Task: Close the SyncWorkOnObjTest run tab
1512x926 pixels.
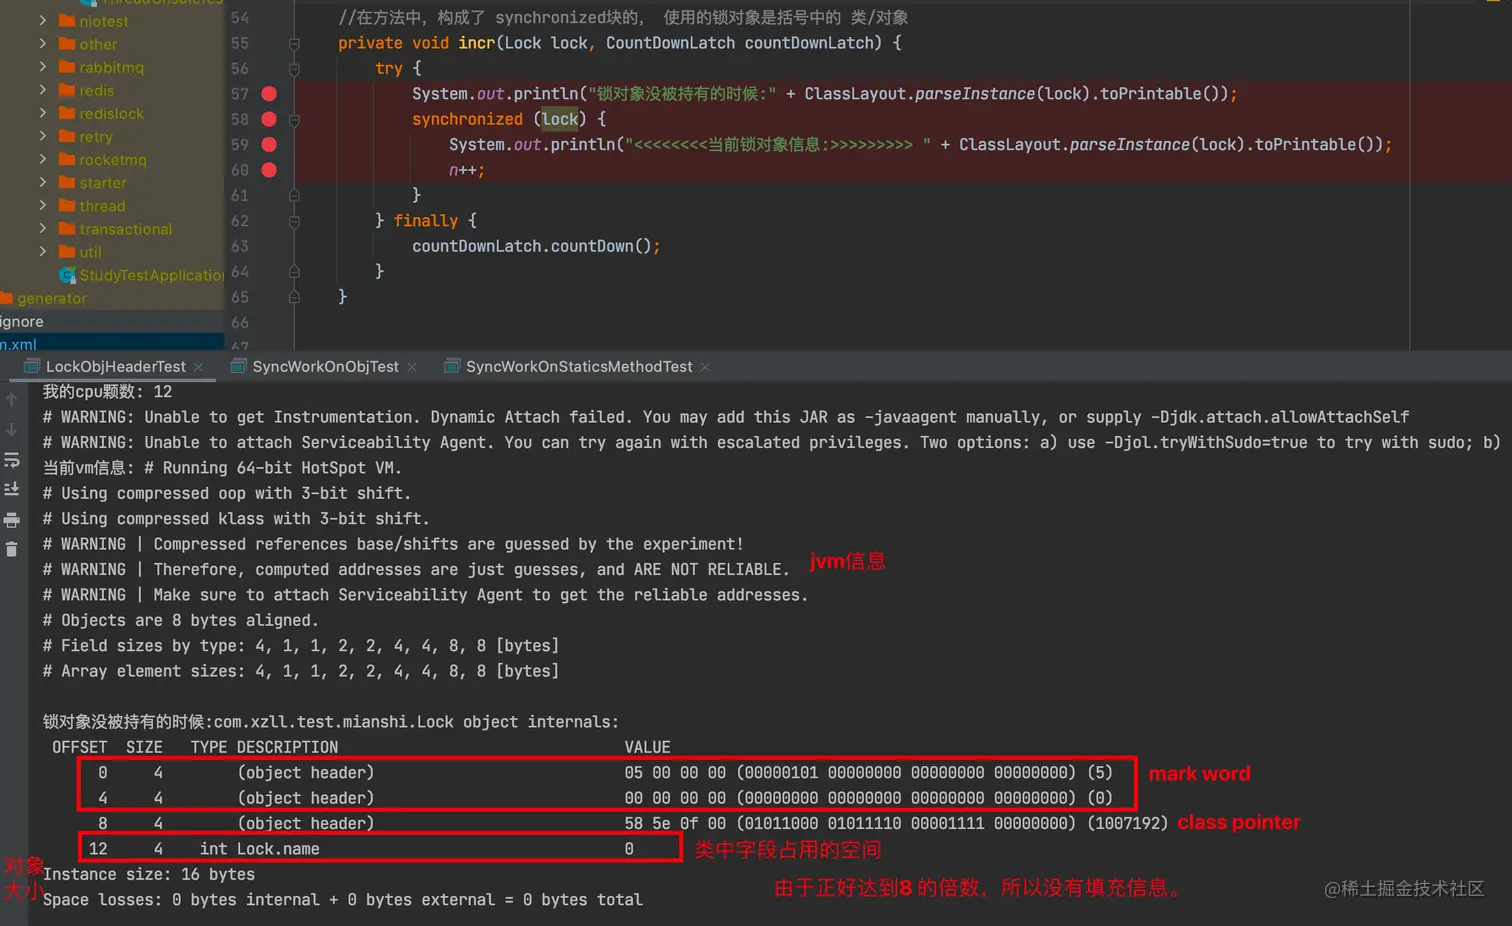Action: [411, 368]
